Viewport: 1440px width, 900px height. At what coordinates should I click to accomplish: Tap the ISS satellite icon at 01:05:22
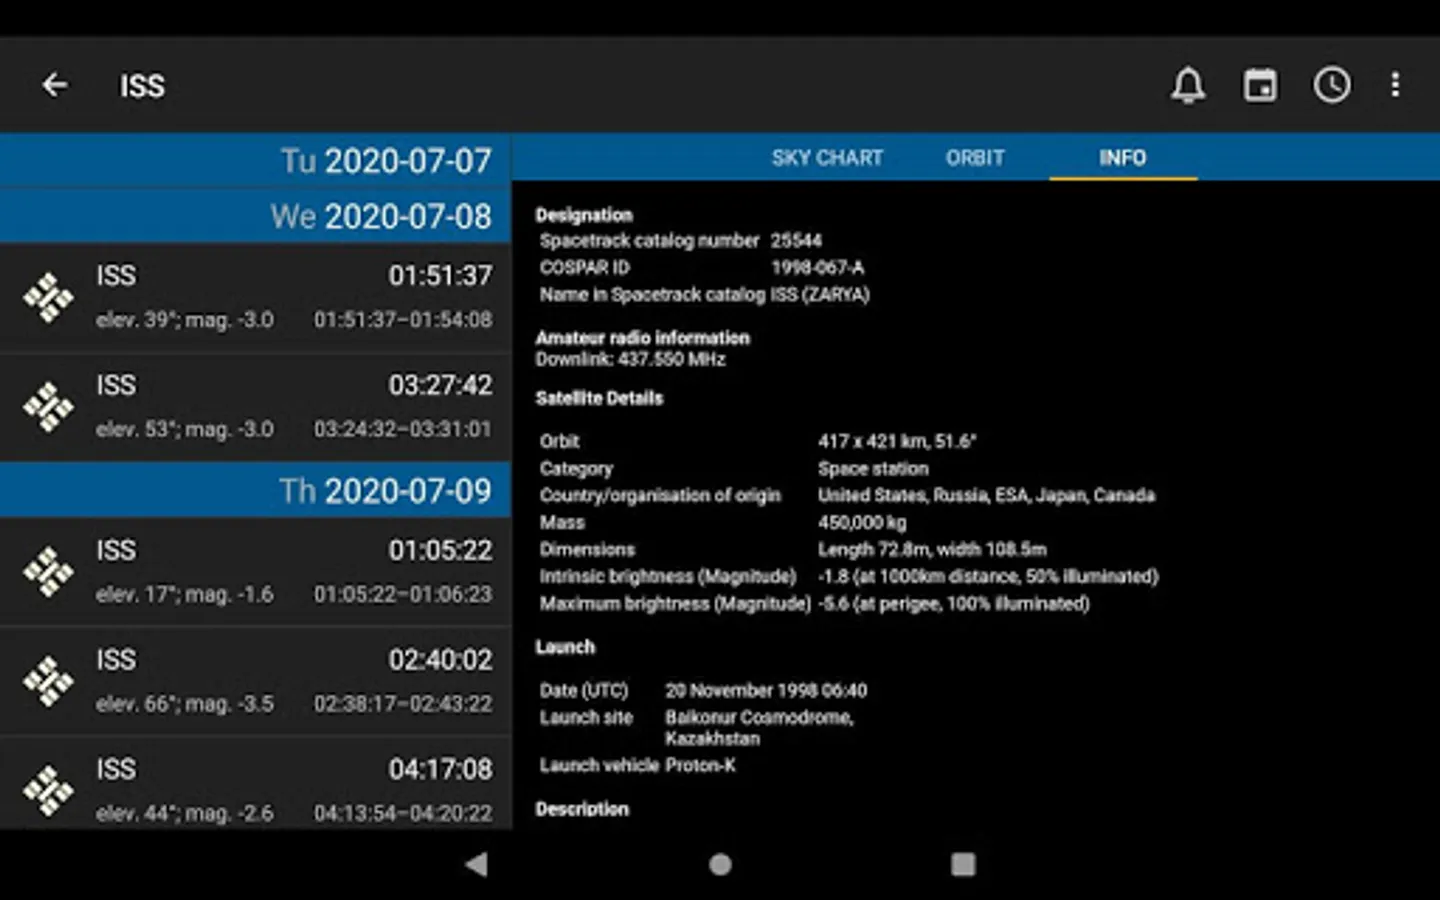click(48, 572)
